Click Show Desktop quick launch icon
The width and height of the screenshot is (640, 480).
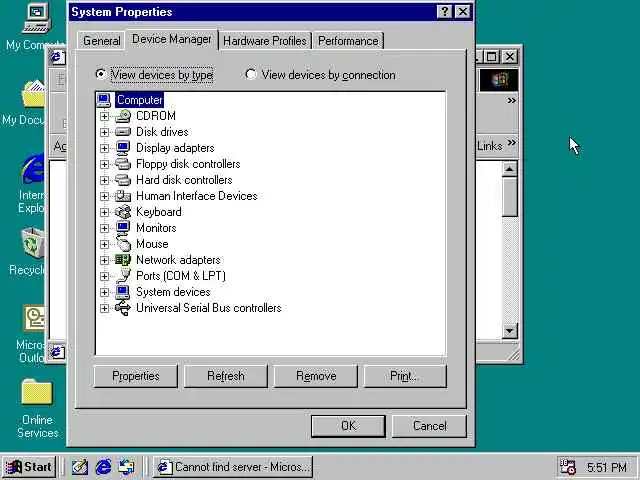point(80,467)
